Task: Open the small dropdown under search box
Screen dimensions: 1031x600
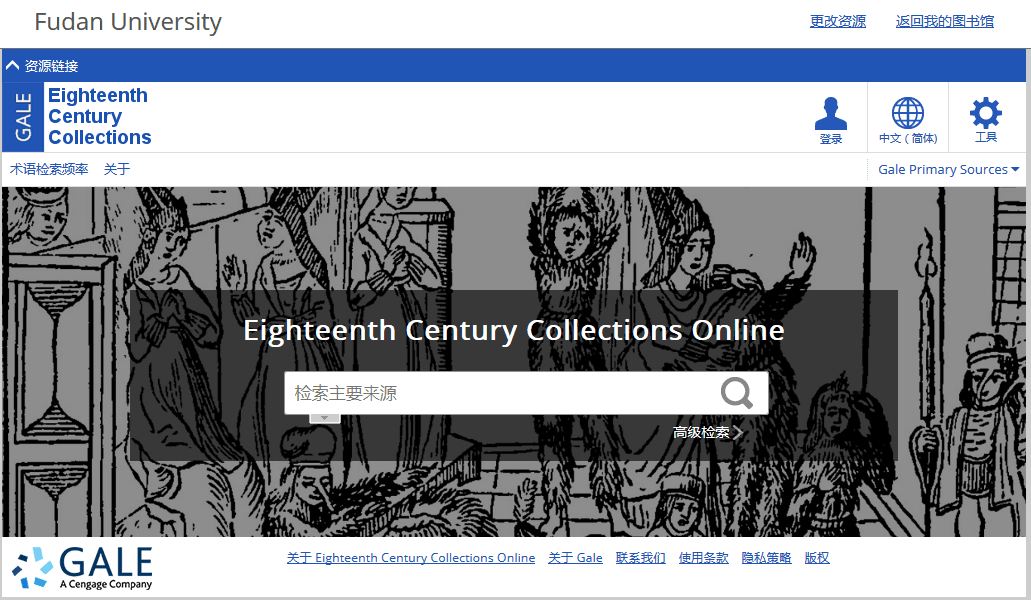Action: [x=325, y=418]
